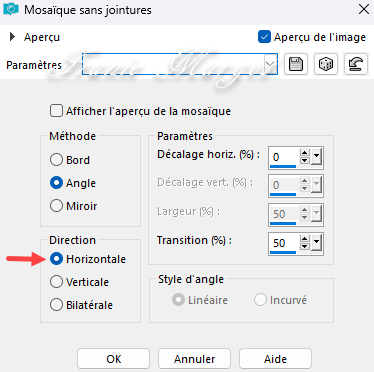This screenshot has height=372, width=374.
Task: Click the randomize parameters dice icon
Action: (x=326, y=64)
